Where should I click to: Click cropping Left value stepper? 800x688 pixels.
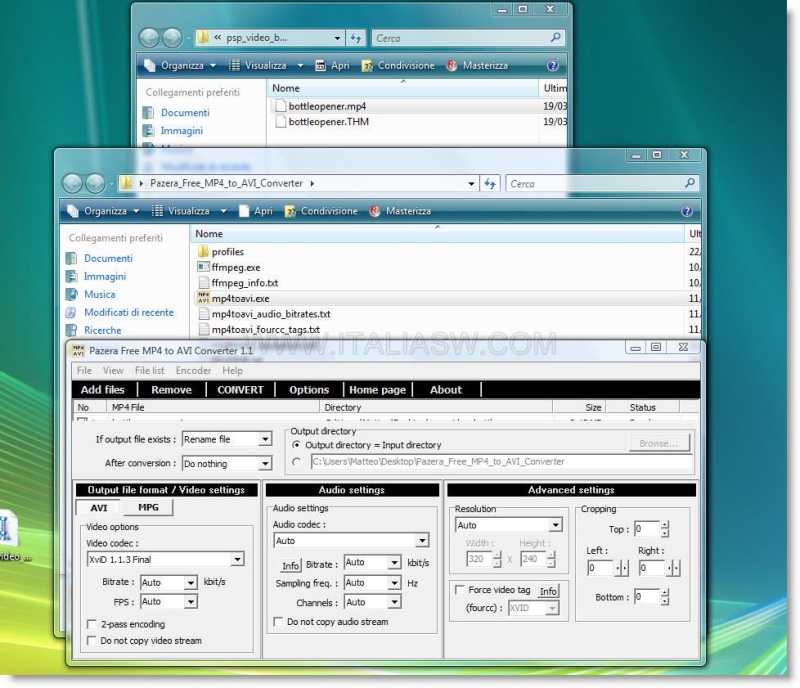[621, 568]
